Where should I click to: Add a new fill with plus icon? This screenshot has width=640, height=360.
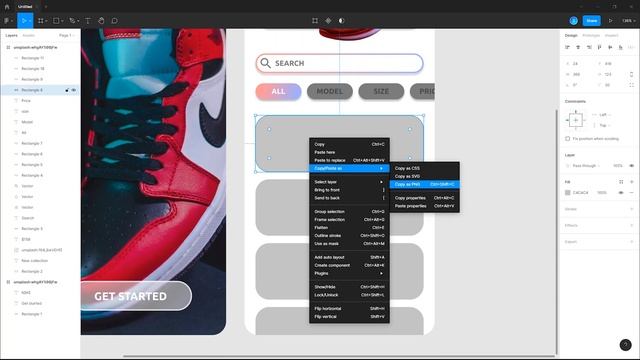point(632,182)
